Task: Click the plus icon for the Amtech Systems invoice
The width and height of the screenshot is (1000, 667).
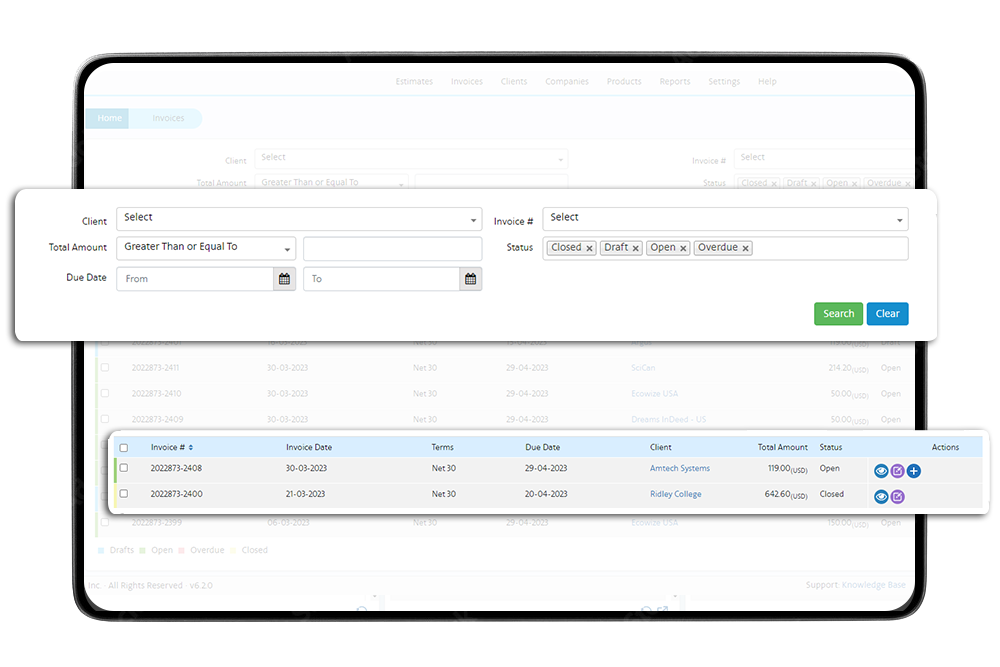Action: click(x=914, y=471)
